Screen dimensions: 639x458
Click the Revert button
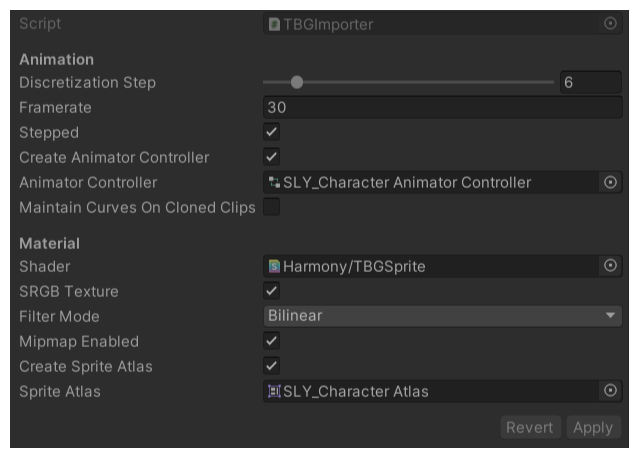point(529,427)
